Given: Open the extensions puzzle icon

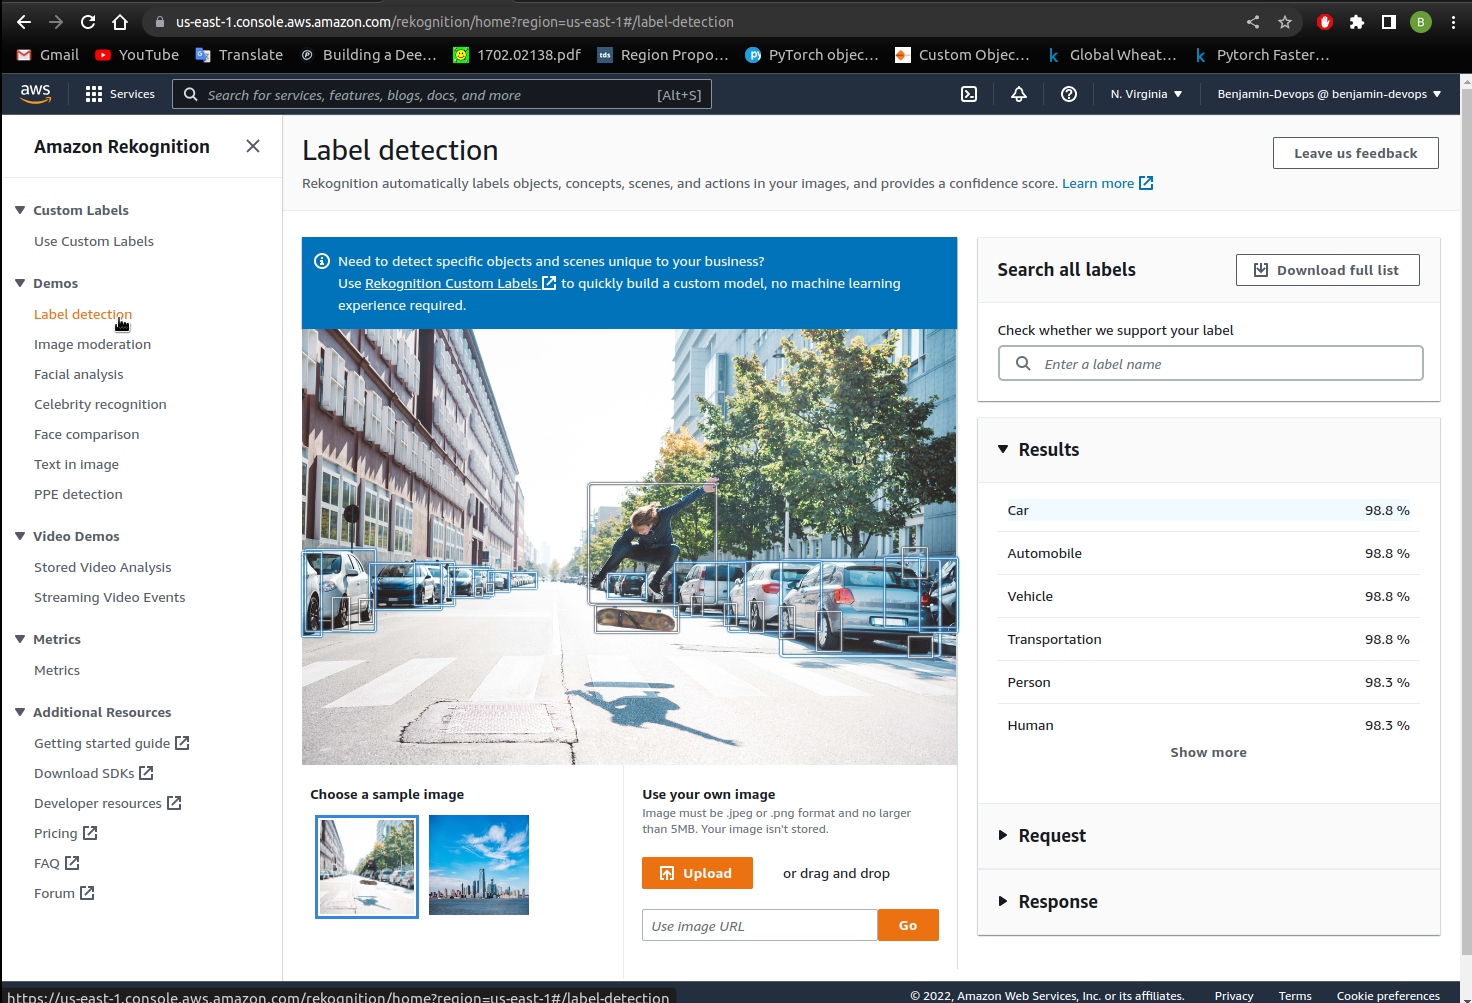Looking at the screenshot, I should 1357,22.
